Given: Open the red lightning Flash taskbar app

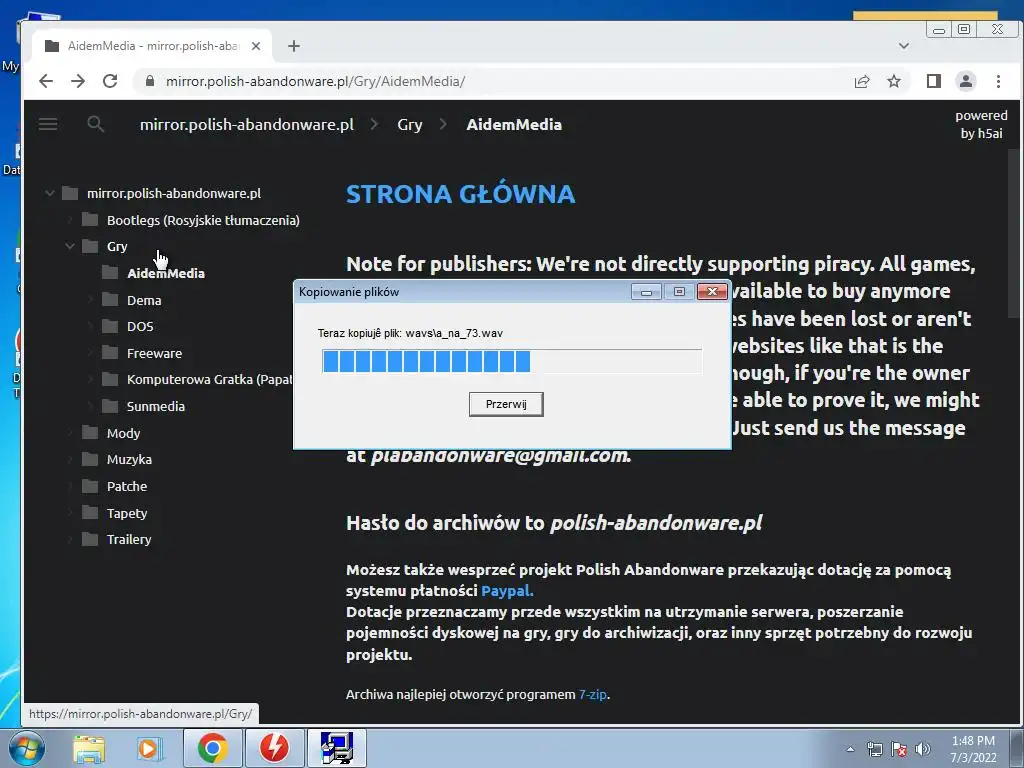Looking at the screenshot, I should coord(274,748).
